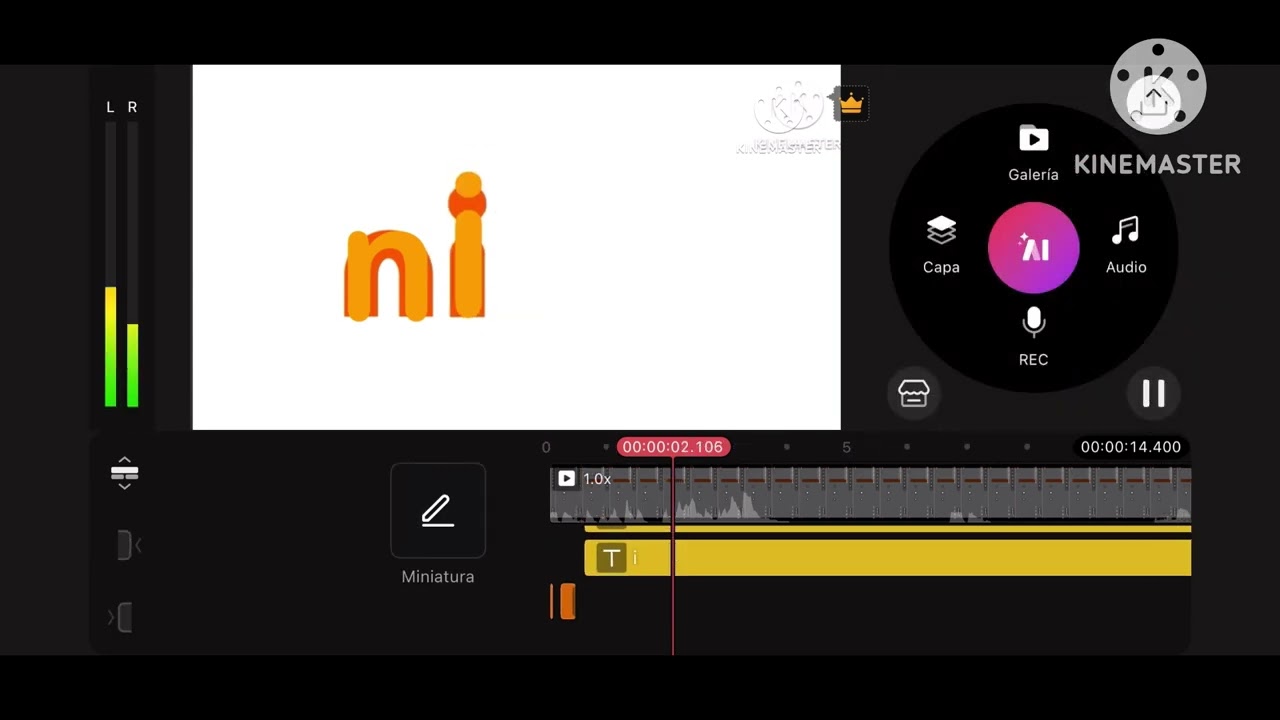This screenshot has width=1280, height=720.
Task: Select the yellow text layer 'i'
Action: (x=887, y=558)
